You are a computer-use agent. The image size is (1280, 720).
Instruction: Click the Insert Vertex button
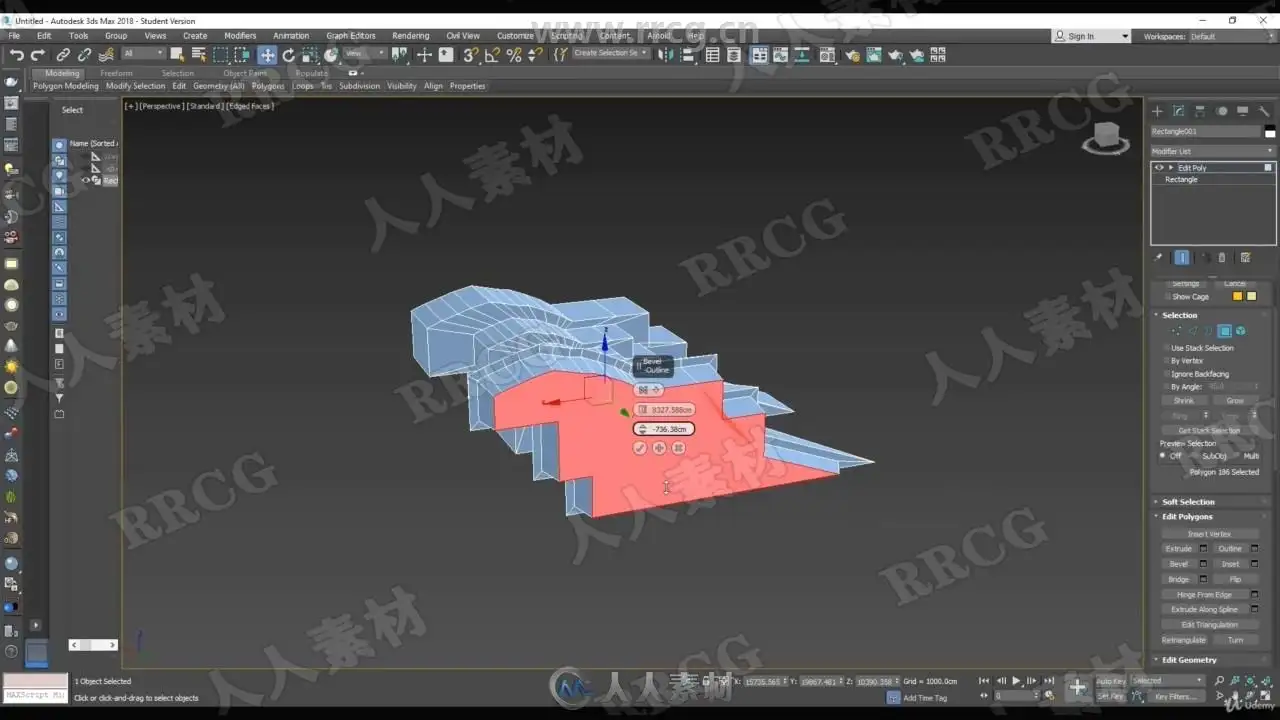[1209, 534]
